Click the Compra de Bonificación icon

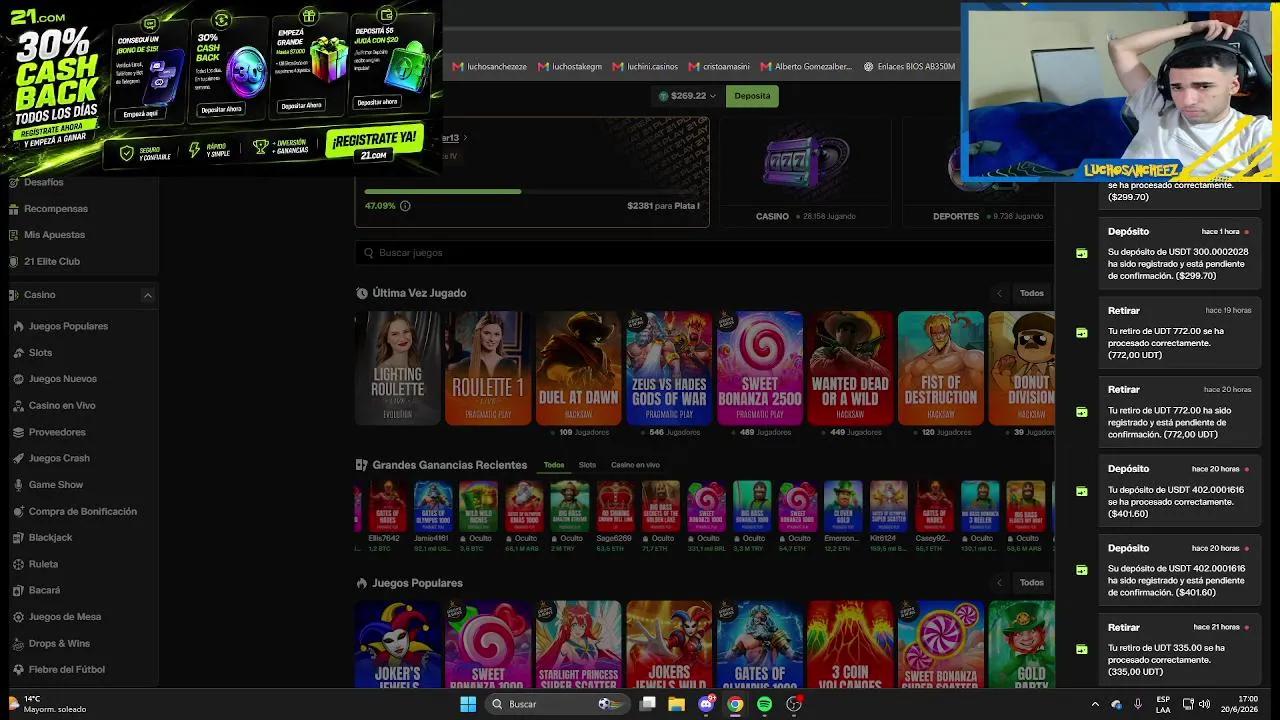pos(19,511)
